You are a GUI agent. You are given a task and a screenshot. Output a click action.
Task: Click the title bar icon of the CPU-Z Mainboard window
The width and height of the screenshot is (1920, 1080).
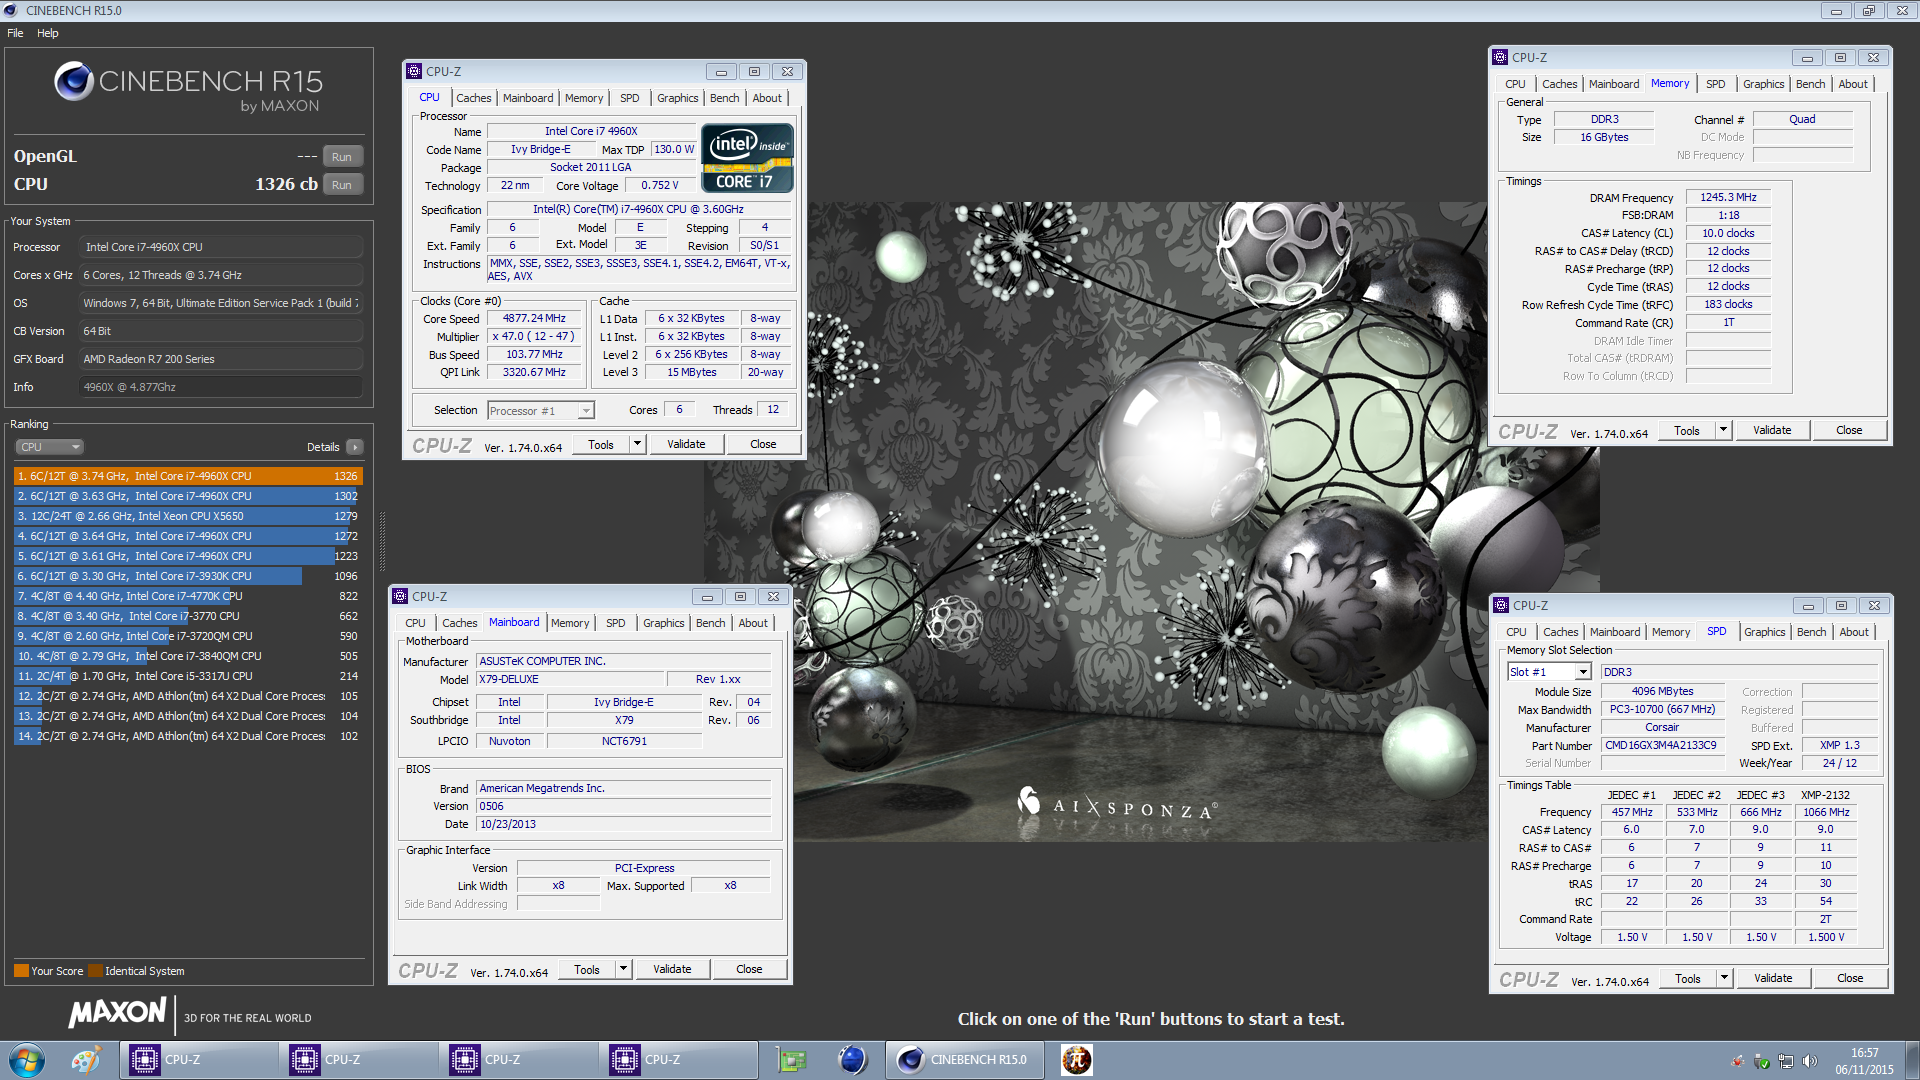400,596
